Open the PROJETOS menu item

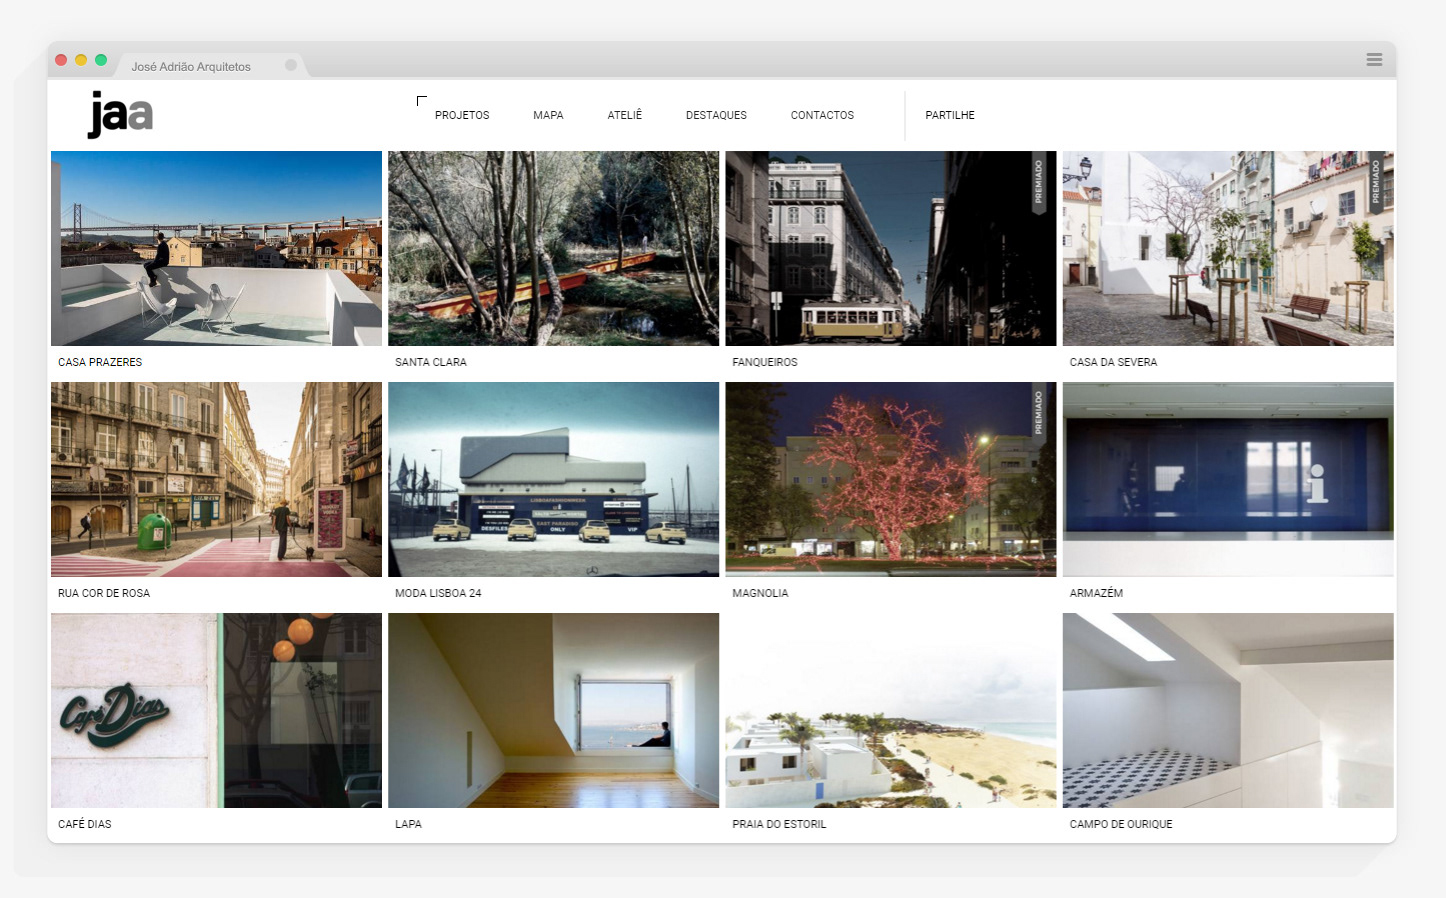pyautogui.click(x=462, y=115)
